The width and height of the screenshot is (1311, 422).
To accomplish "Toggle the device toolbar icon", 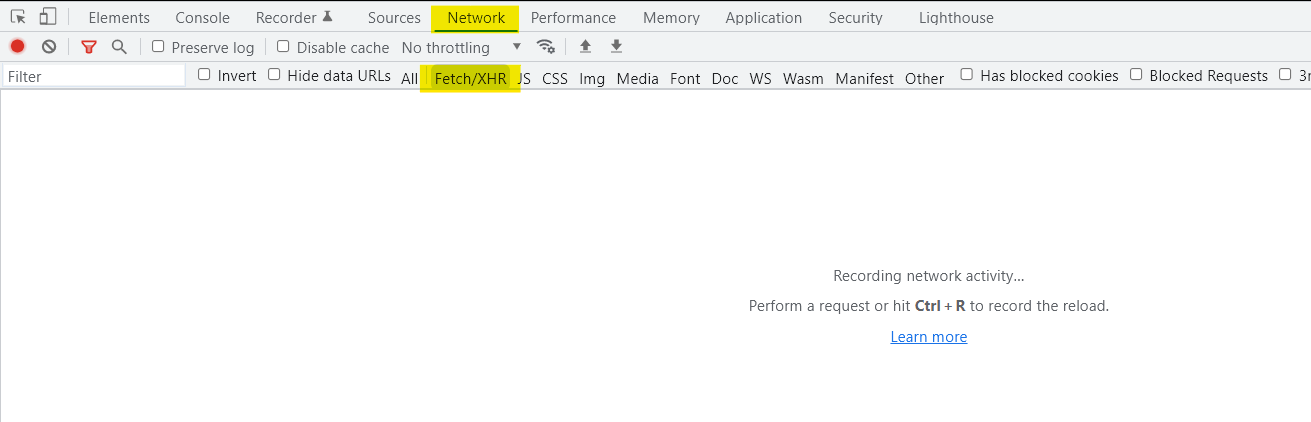I will point(48,17).
